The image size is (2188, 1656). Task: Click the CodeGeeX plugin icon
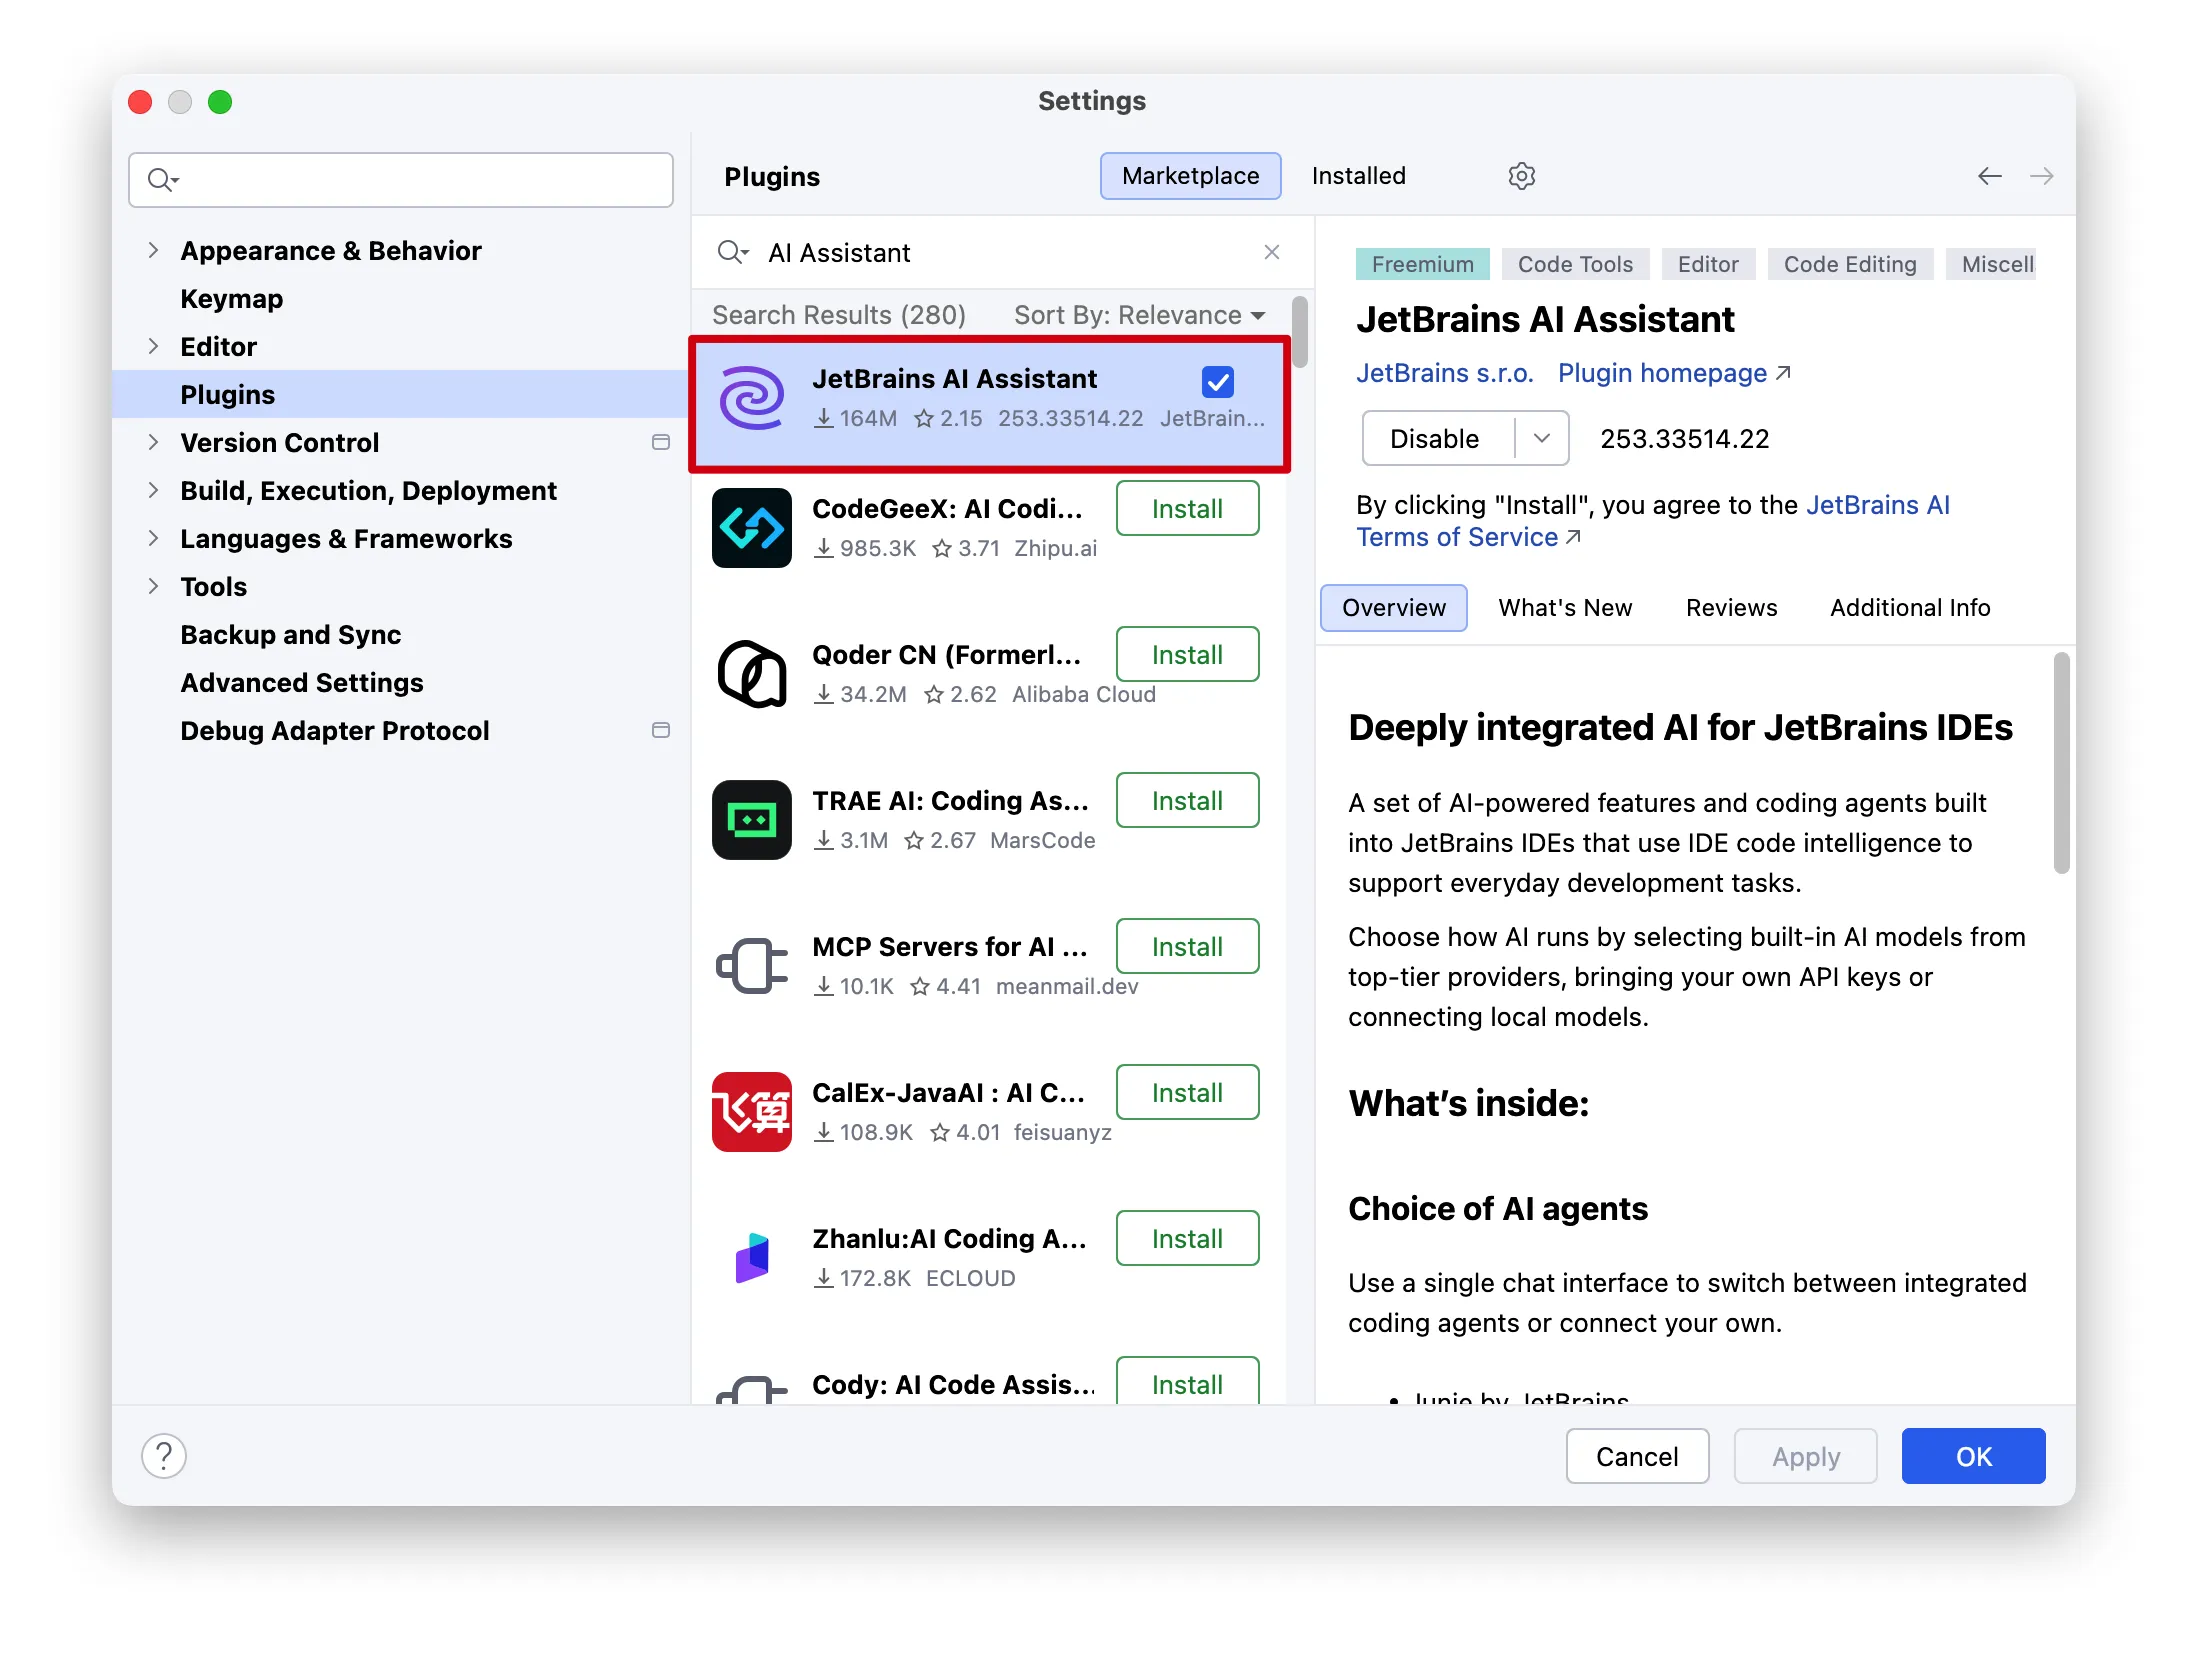click(x=752, y=528)
